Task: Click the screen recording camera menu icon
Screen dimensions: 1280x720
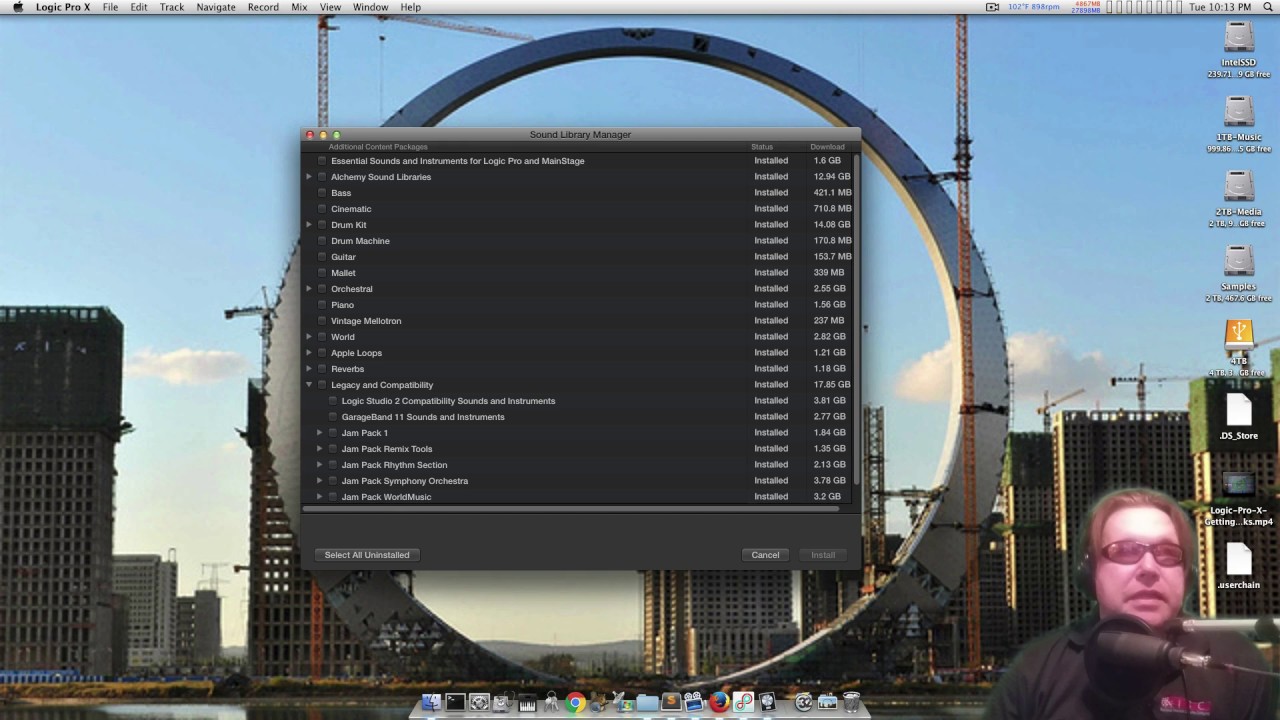Action: coord(992,7)
